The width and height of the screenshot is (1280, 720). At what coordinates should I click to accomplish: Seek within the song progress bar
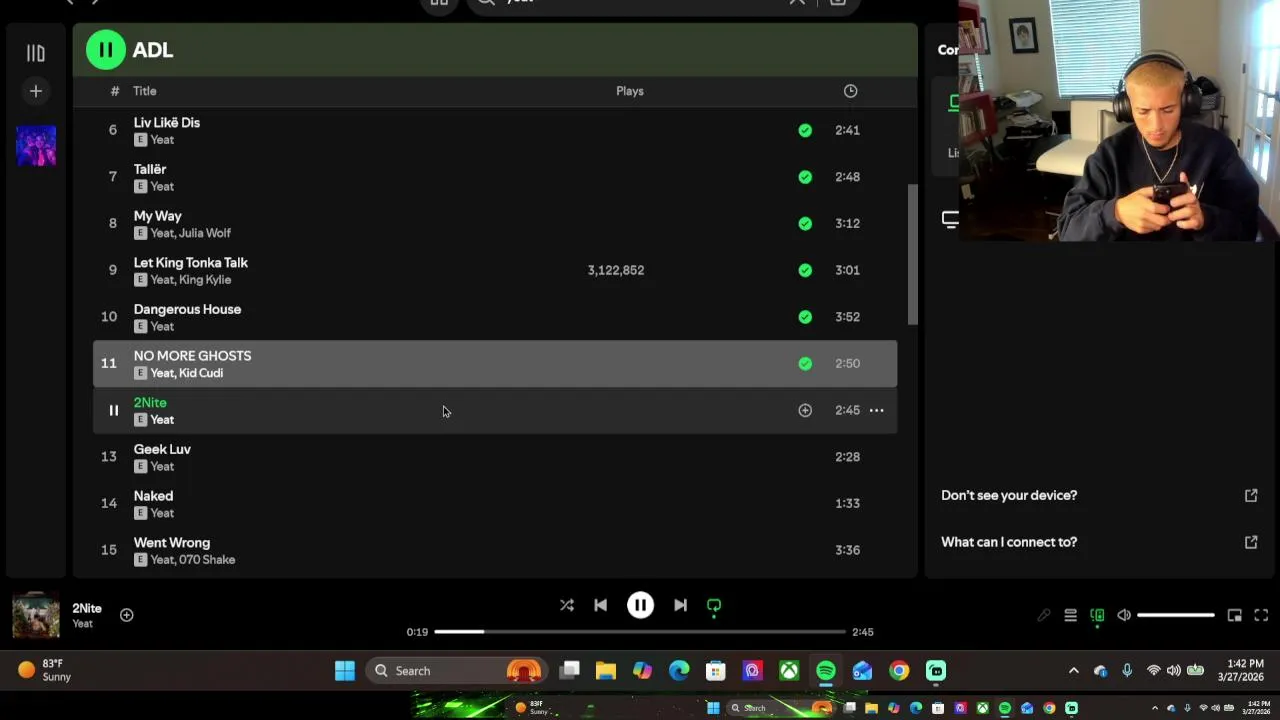coord(640,632)
